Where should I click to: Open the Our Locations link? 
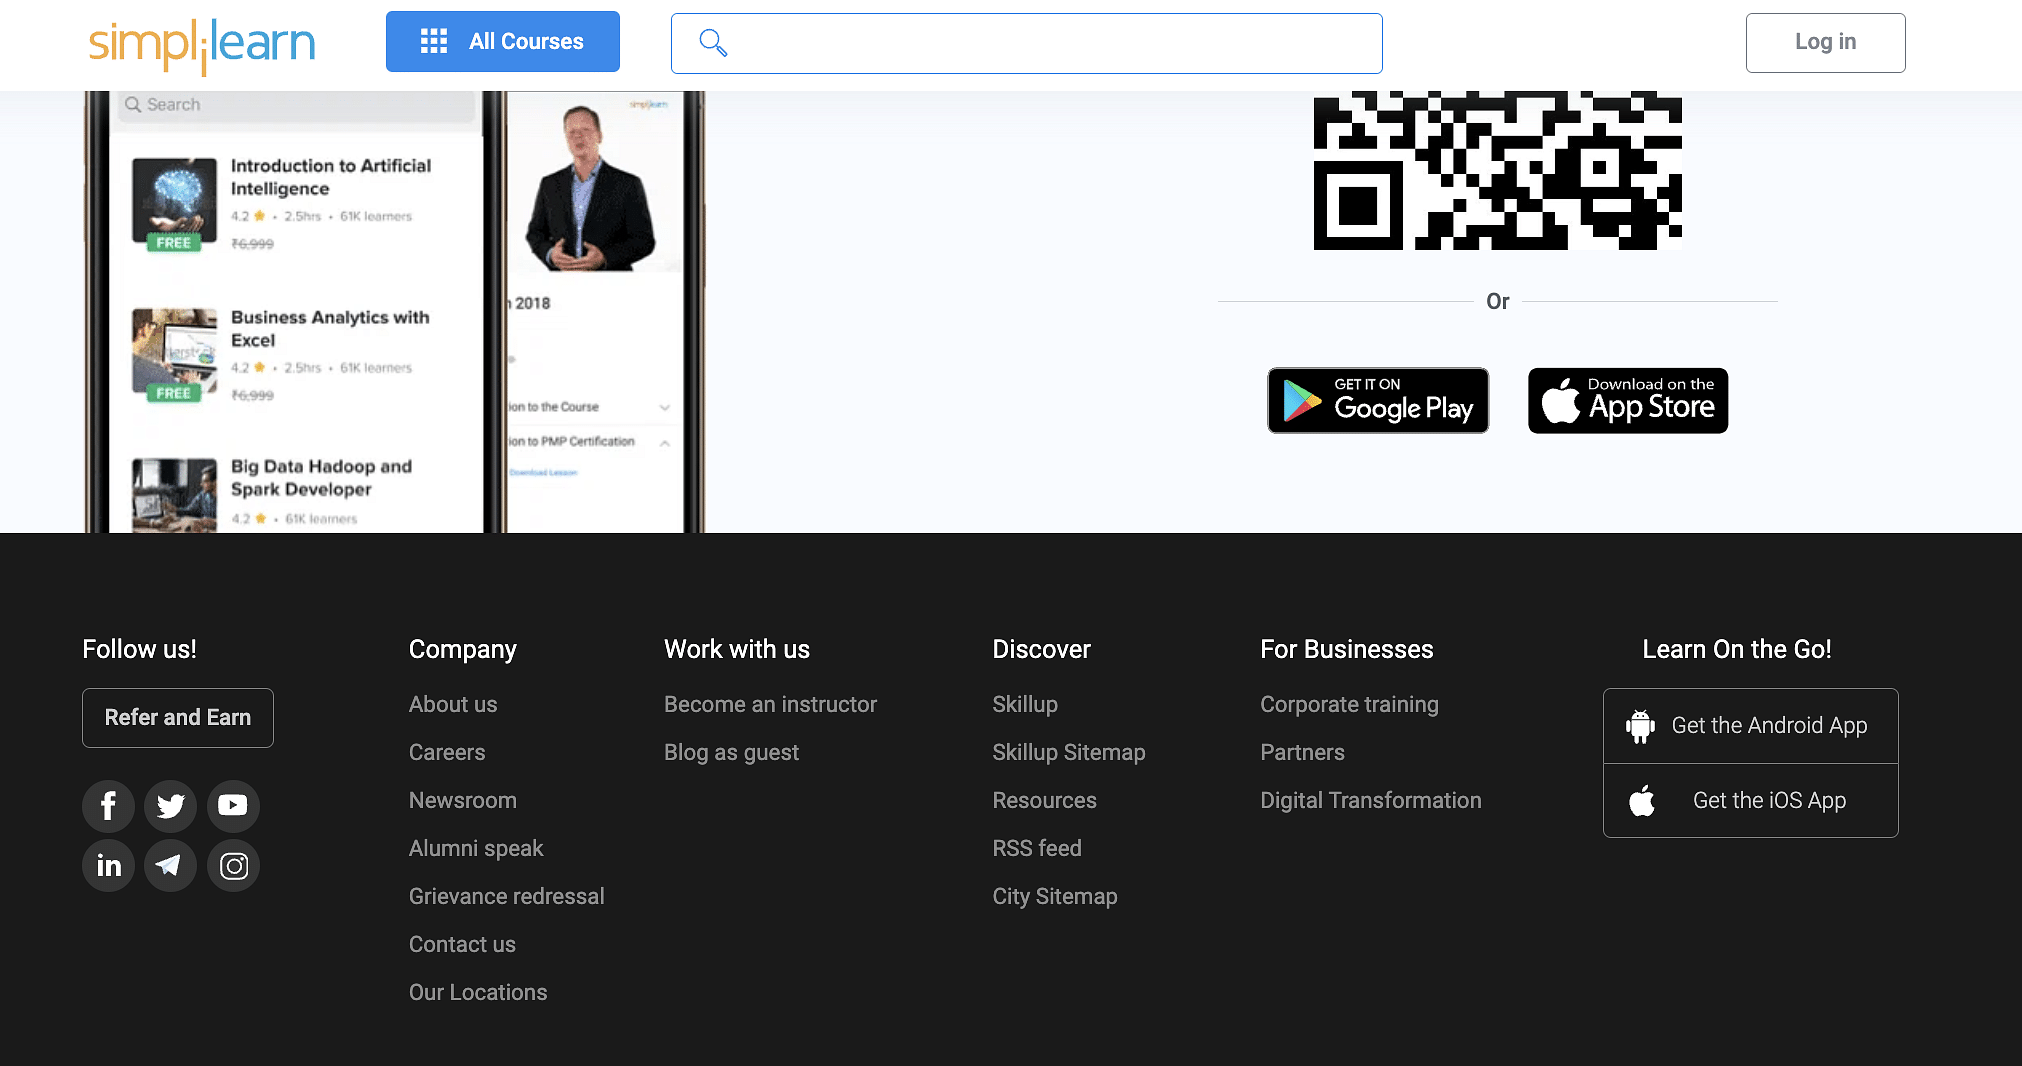(478, 992)
